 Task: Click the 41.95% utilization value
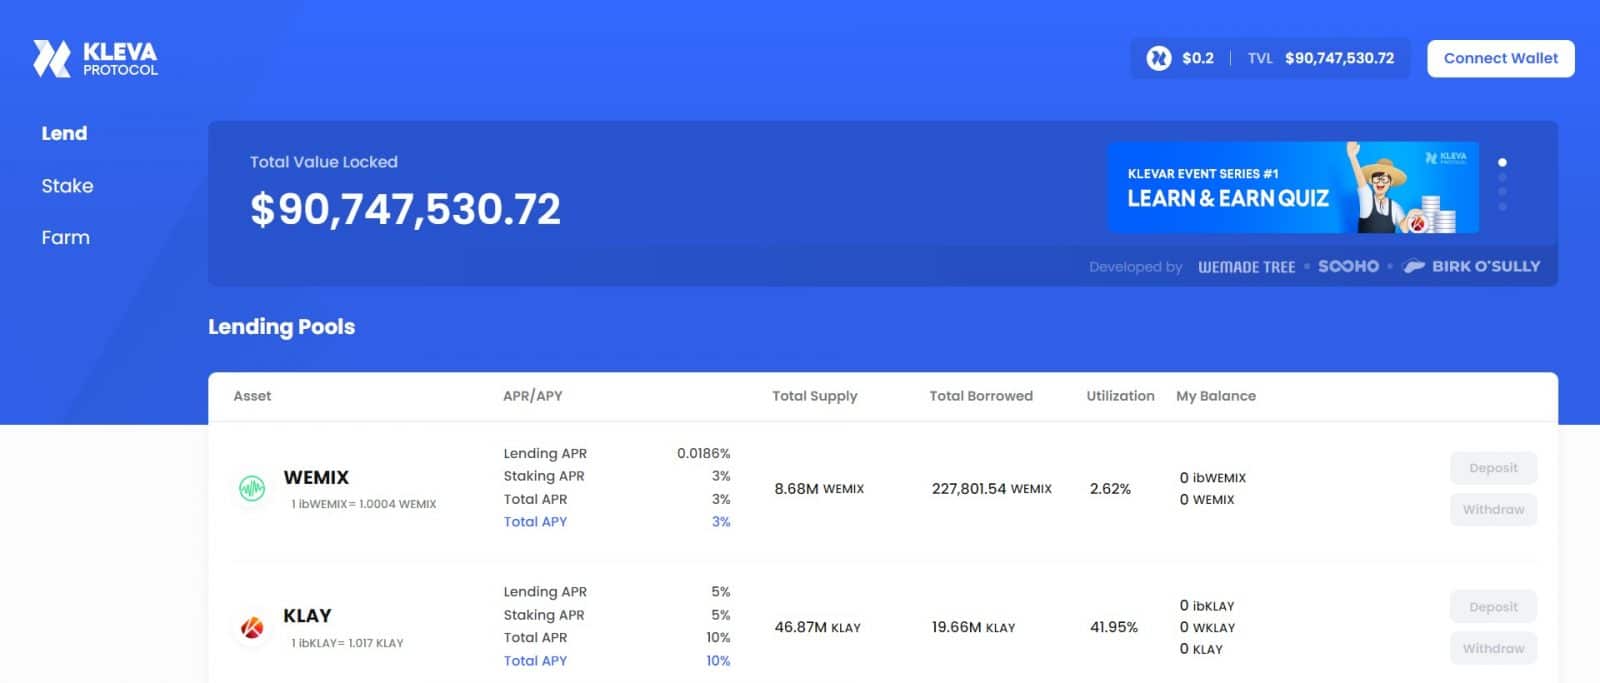1114,627
